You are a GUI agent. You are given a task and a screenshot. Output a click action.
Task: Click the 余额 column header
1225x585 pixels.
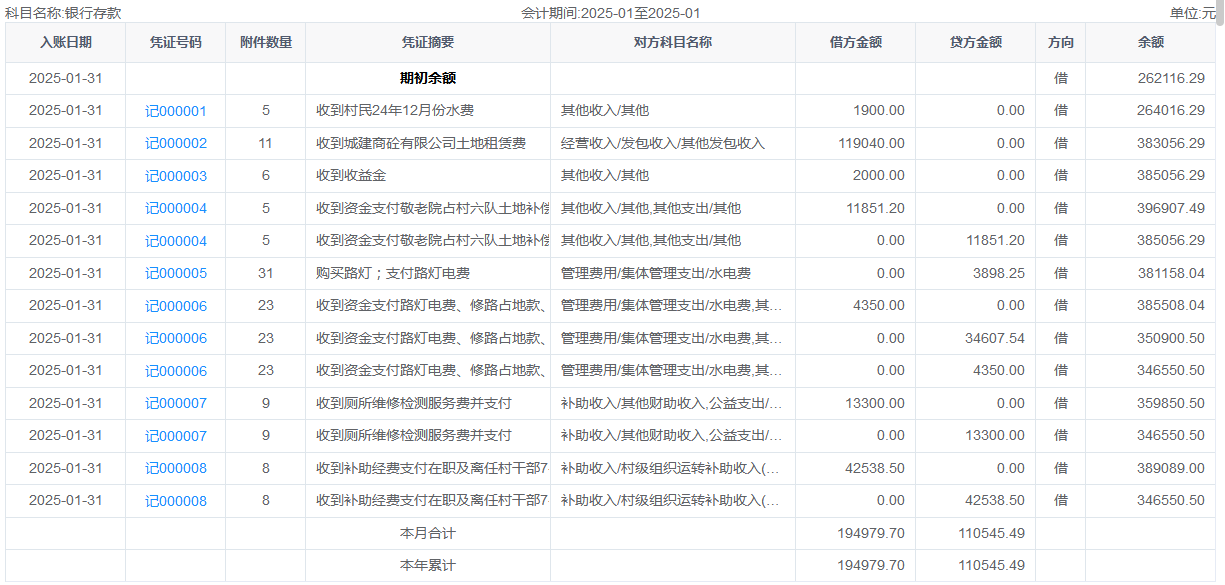click(x=1150, y=42)
